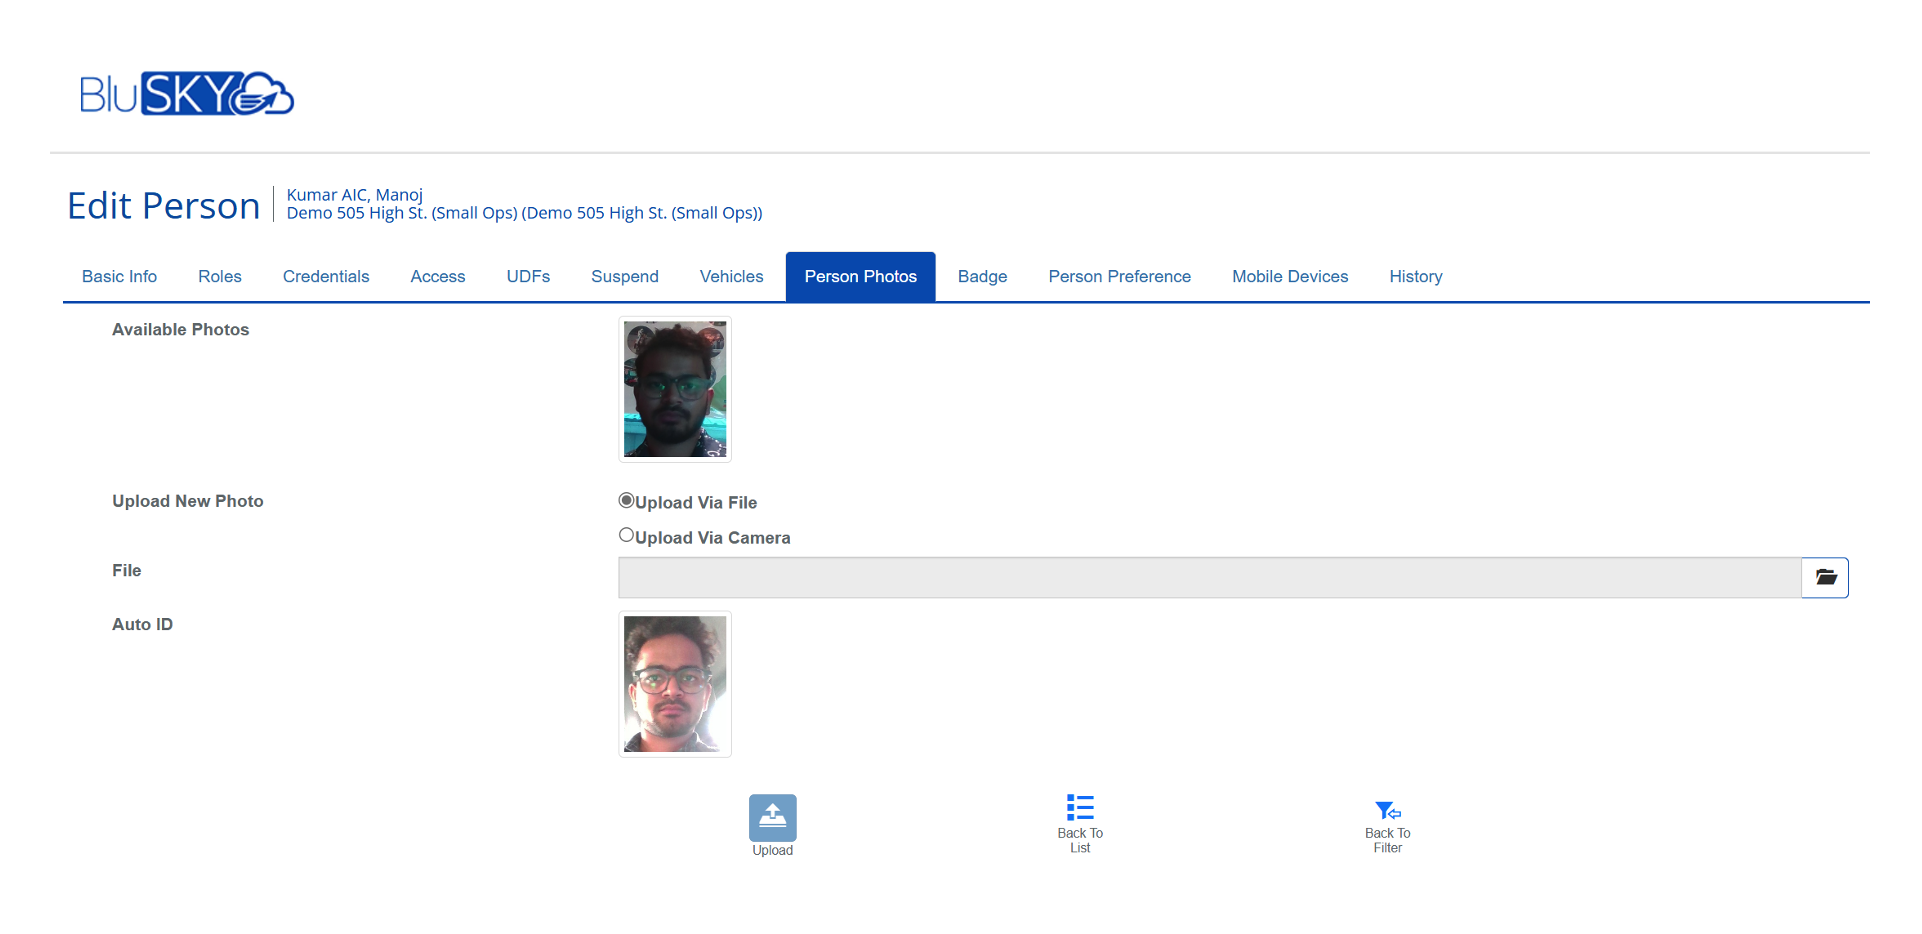Click the upload arrow icon above Upload label
The width and height of the screenshot is (1922, 934).
pyautogui.click(x=772, y=817)
